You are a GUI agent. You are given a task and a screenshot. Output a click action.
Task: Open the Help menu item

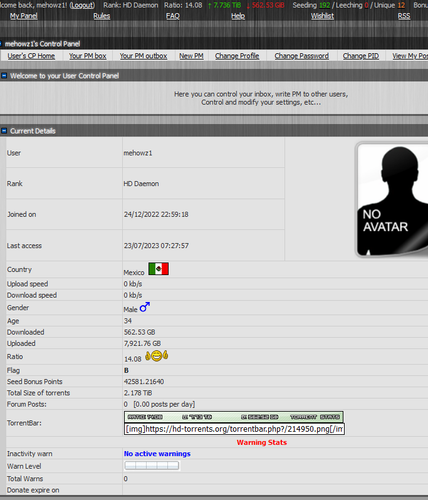coord(238,16)
